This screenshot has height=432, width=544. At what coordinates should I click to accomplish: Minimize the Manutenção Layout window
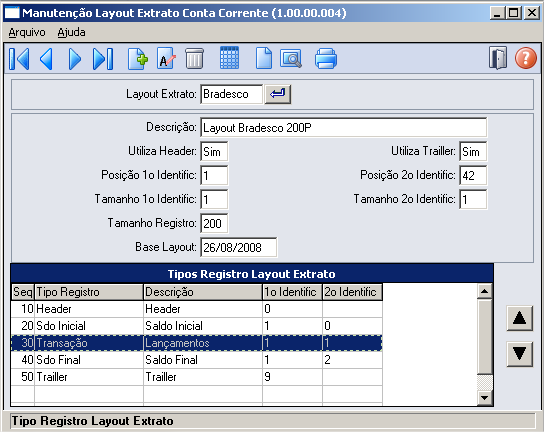498,13
